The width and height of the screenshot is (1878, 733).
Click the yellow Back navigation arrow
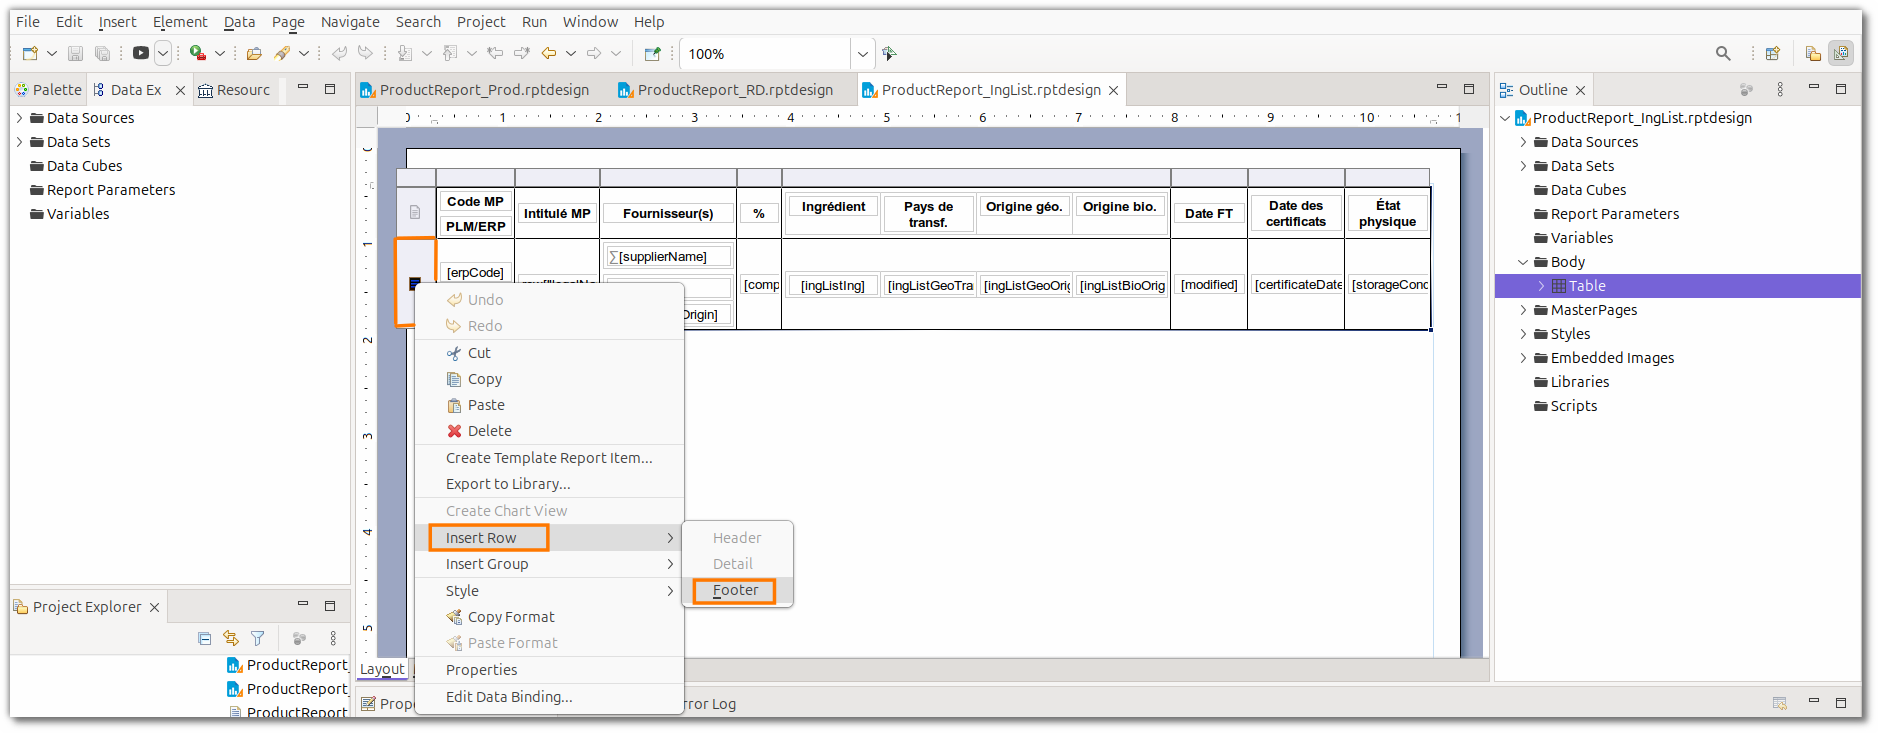(x=549, y=53)
